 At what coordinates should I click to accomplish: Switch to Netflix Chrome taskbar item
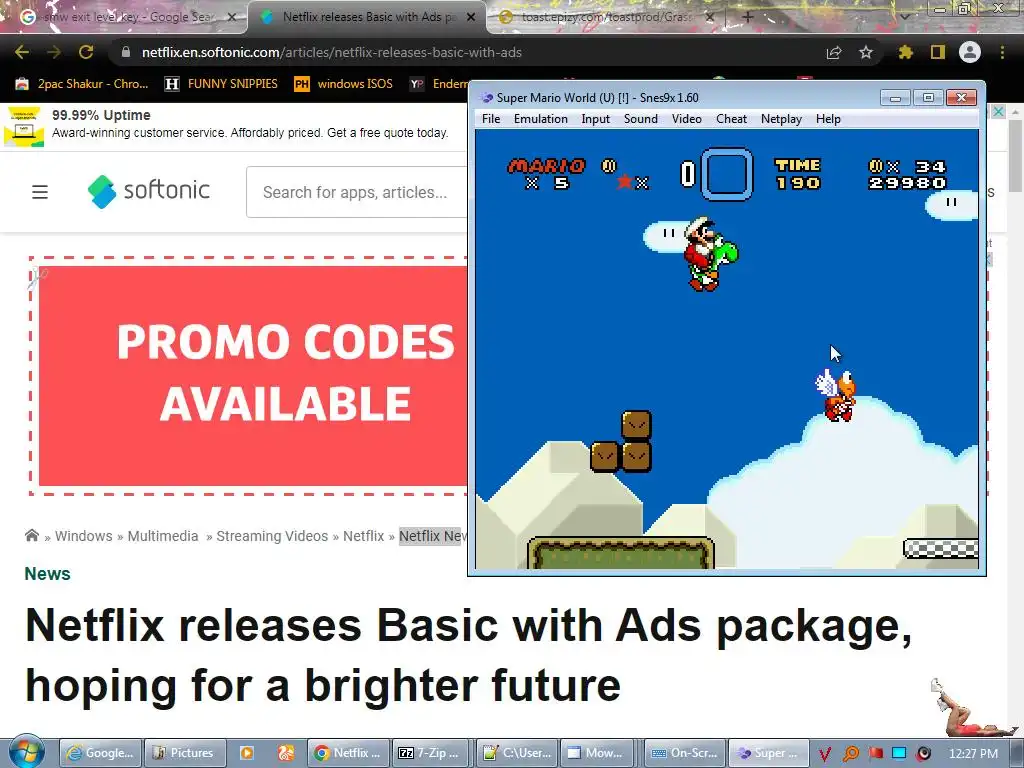[x=348, y=753]
